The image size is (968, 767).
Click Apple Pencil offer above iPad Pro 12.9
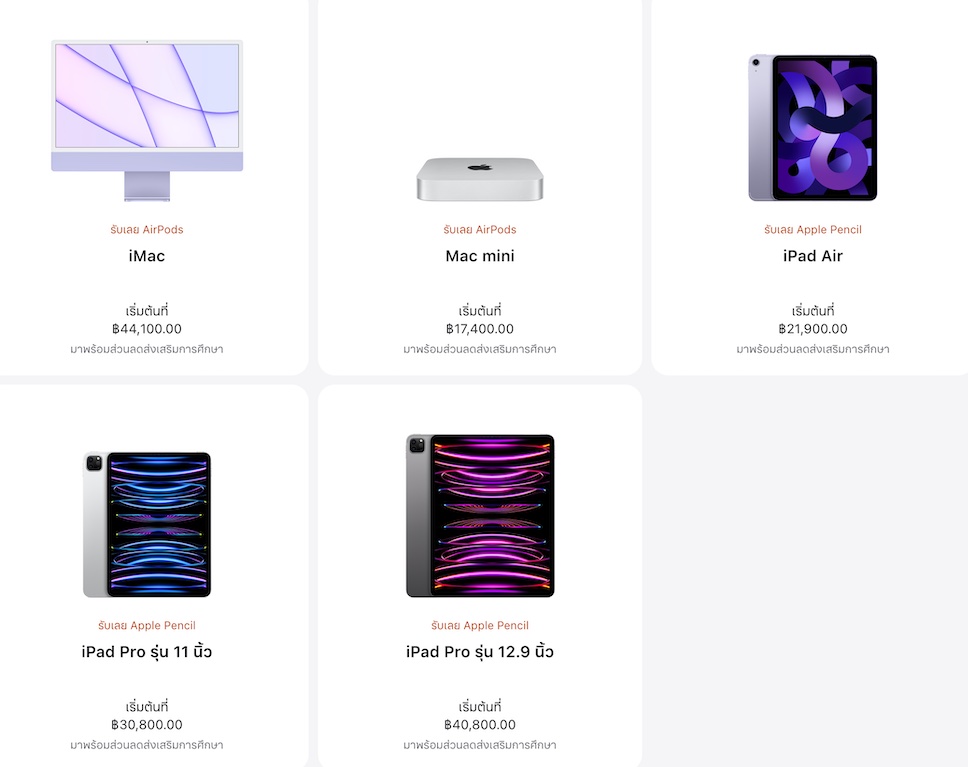point(480,626)
